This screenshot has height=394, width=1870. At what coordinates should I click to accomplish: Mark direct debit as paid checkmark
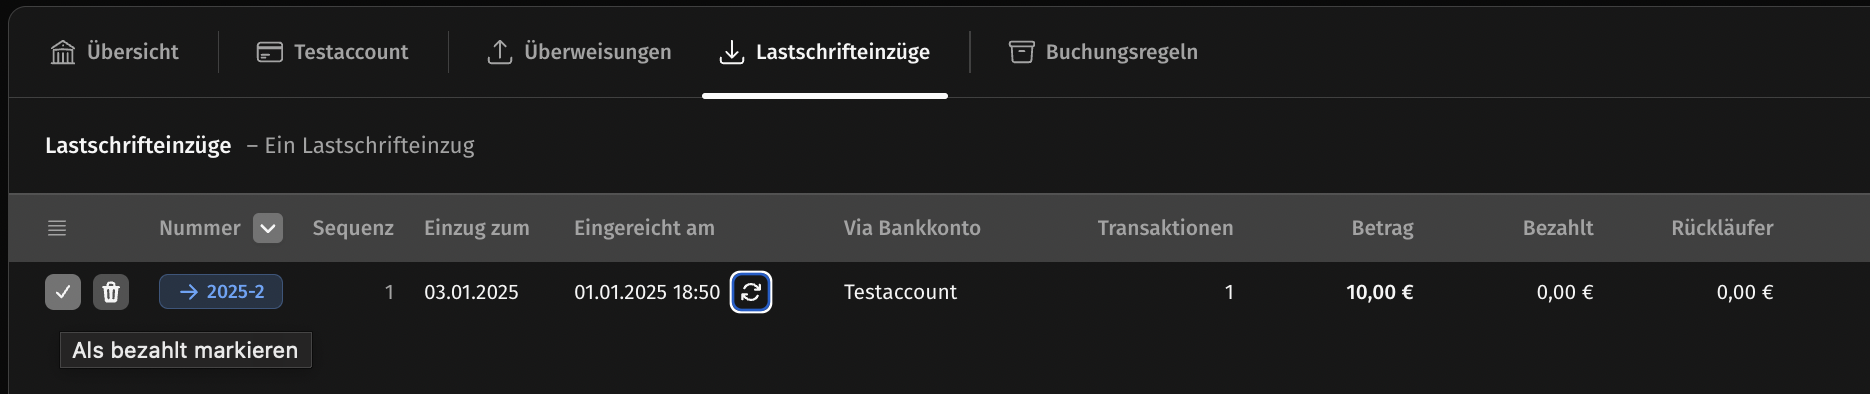[63, 292]
